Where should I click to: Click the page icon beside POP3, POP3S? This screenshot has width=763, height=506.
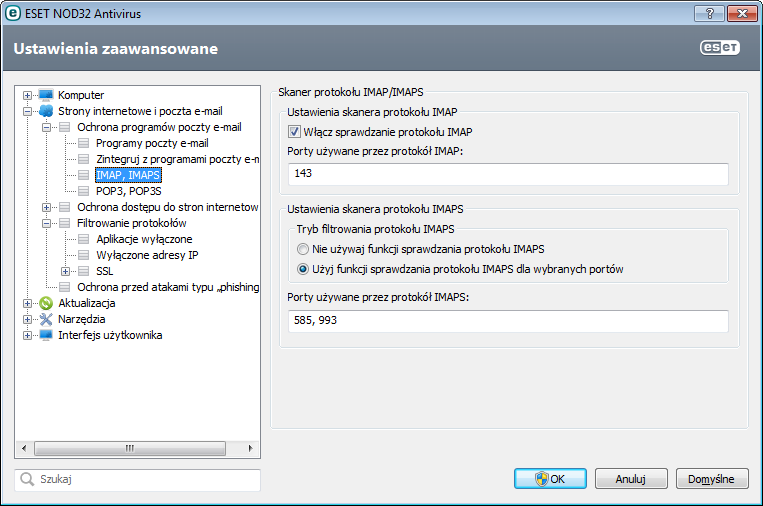84,191
